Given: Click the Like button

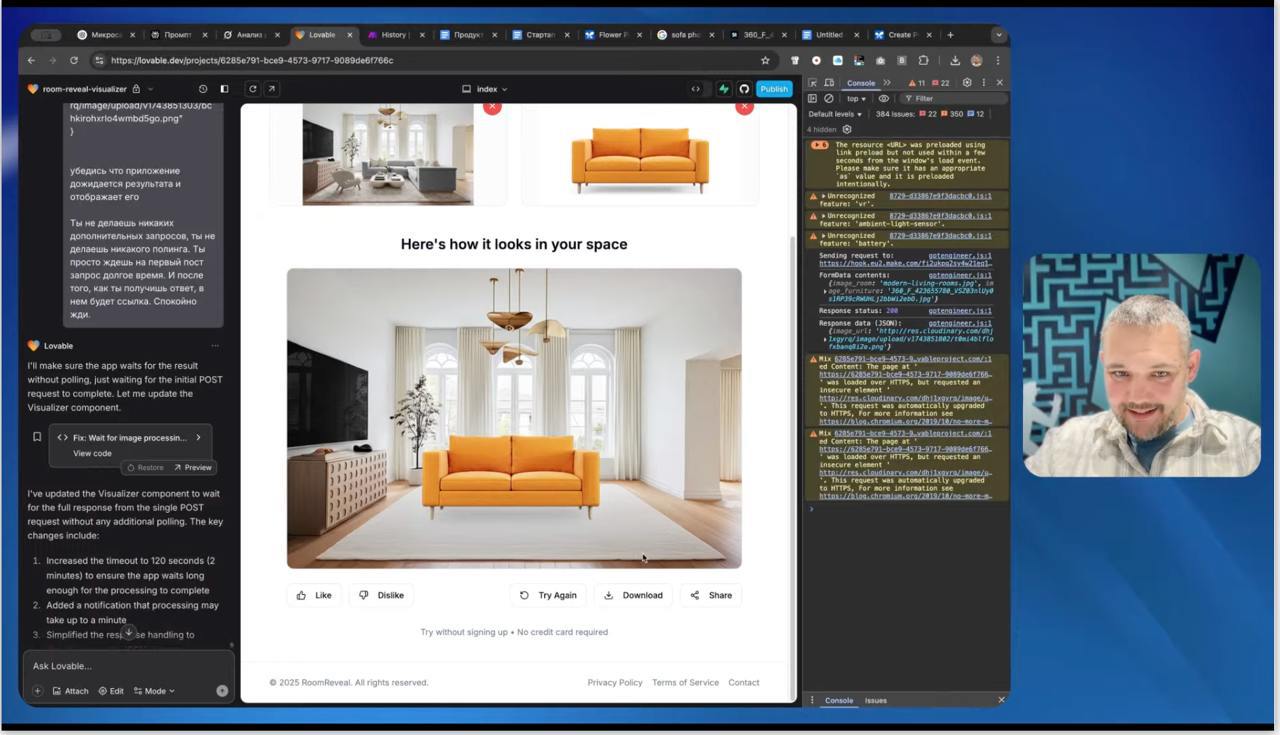Looking at the screenshot, I should click(314, 595).
